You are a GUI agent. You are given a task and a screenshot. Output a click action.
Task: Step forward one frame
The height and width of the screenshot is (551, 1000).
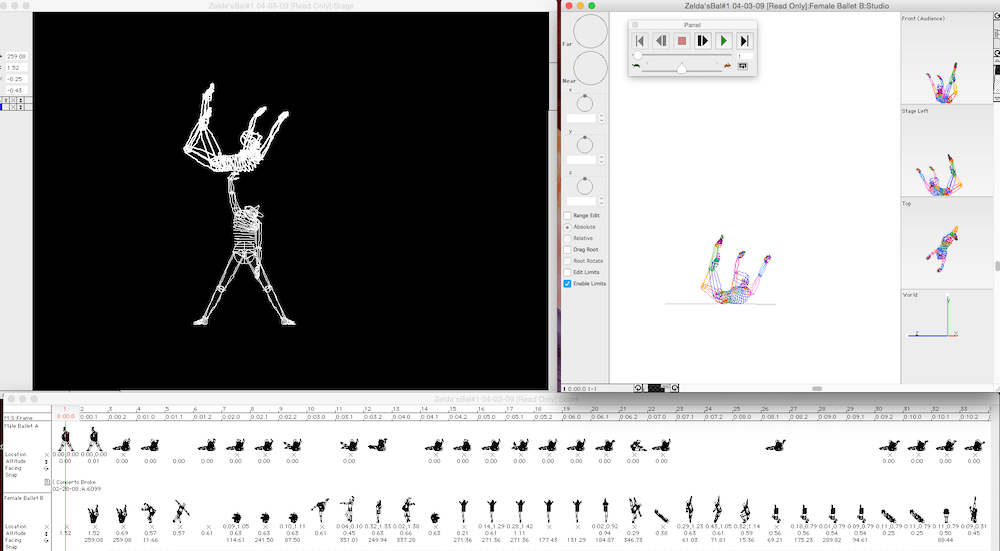pyautogui.click(x=703, y=41)
